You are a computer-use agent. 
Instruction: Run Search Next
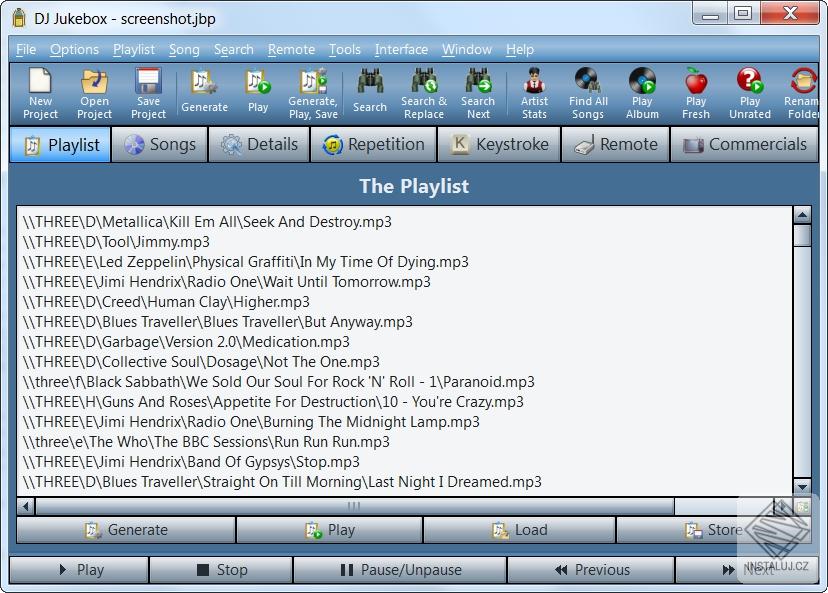click(478, 93)
